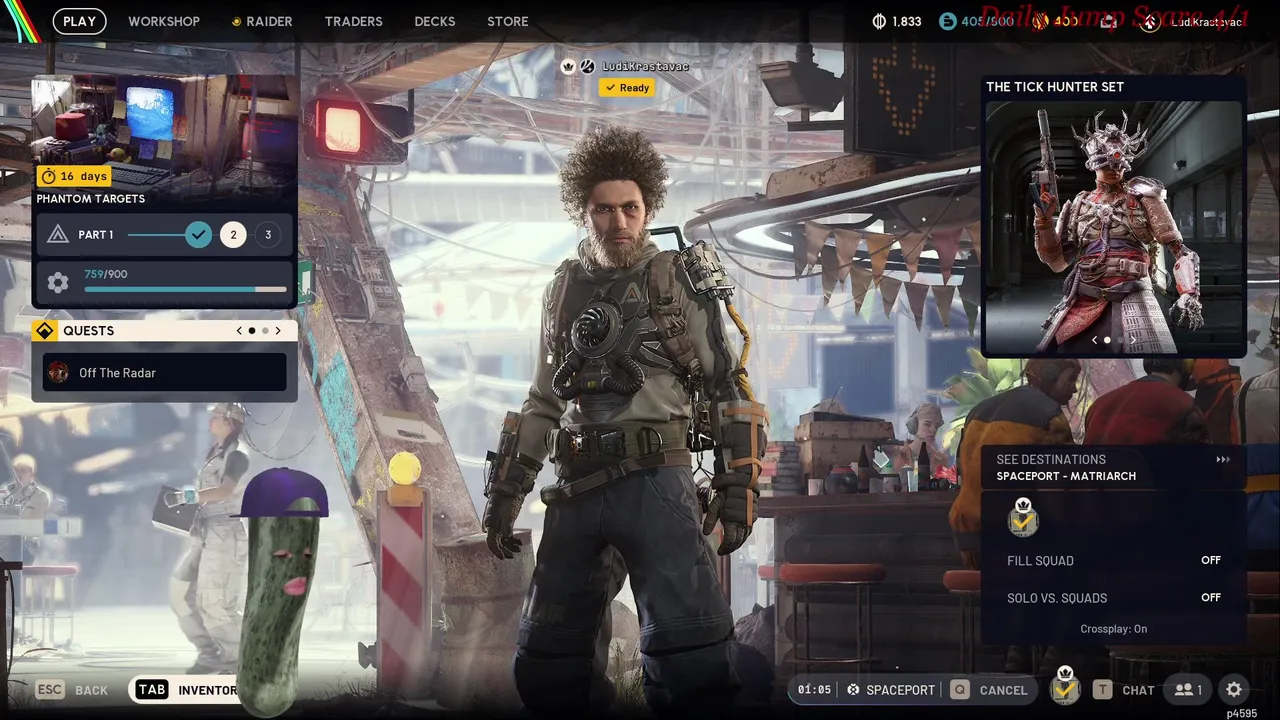Click The Tick Hunter Set title
This screenshot has height=720, width=1280.
click(1055, 87)
